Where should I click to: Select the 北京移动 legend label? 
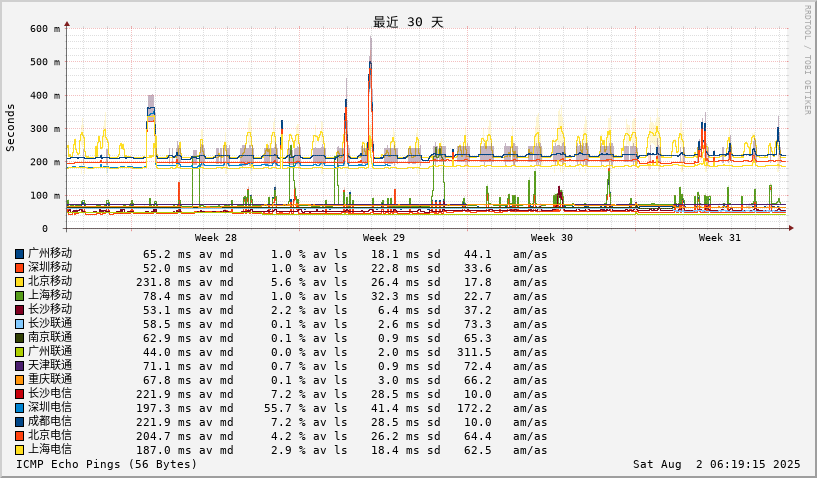(50, 281)
